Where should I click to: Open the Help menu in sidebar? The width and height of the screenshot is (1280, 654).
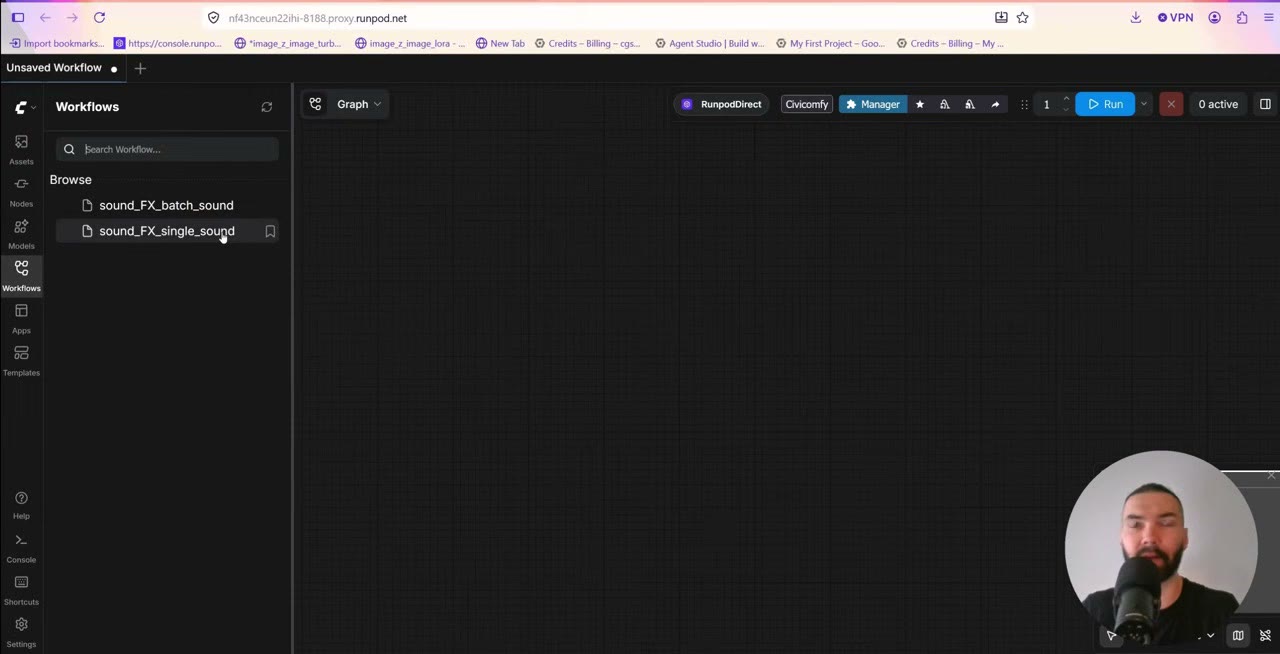21,504
